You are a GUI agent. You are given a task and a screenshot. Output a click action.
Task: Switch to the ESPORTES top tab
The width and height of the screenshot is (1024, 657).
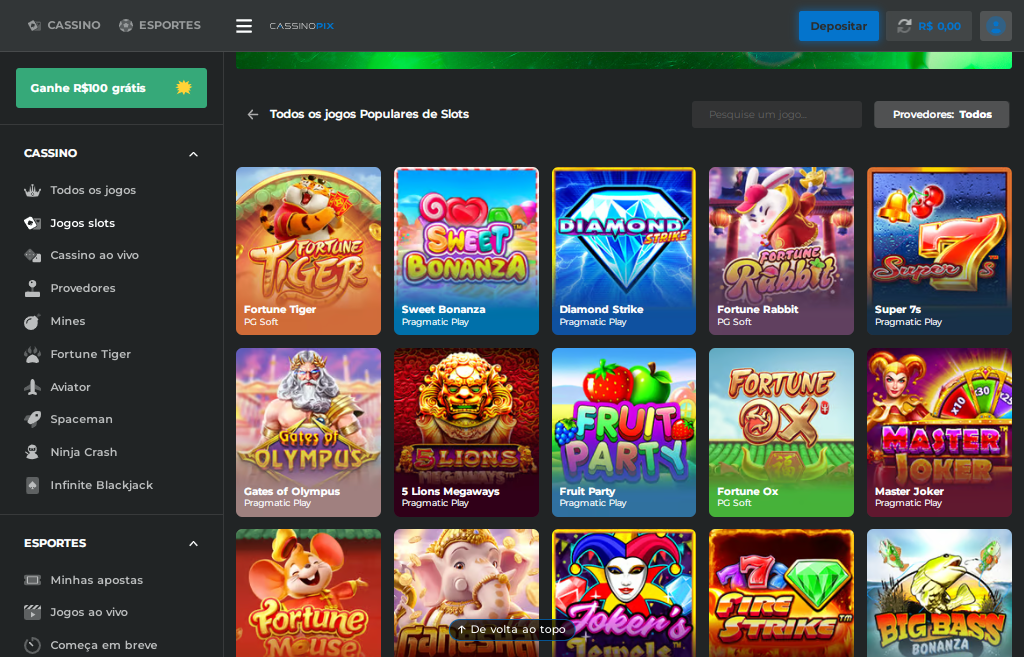pyautogui.click(x=160, y=25)
